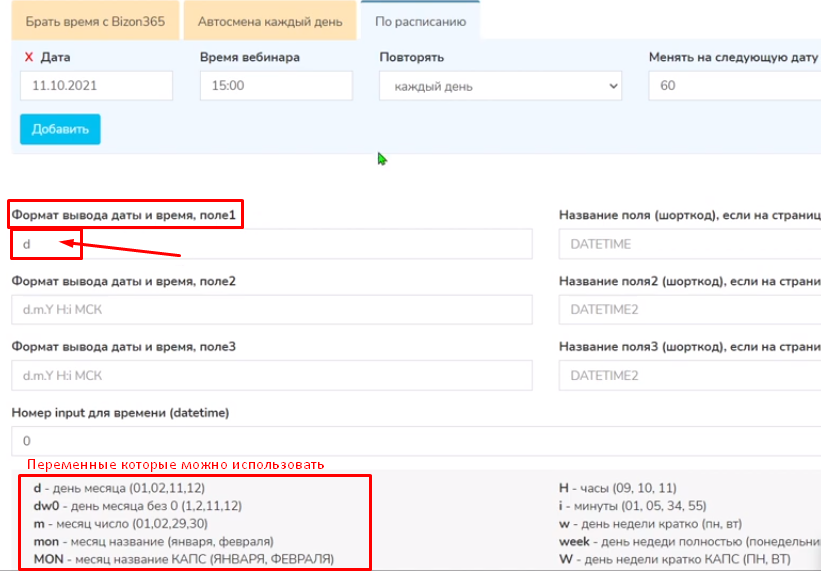Click the Время вебинара label

[x=249, y=57]
